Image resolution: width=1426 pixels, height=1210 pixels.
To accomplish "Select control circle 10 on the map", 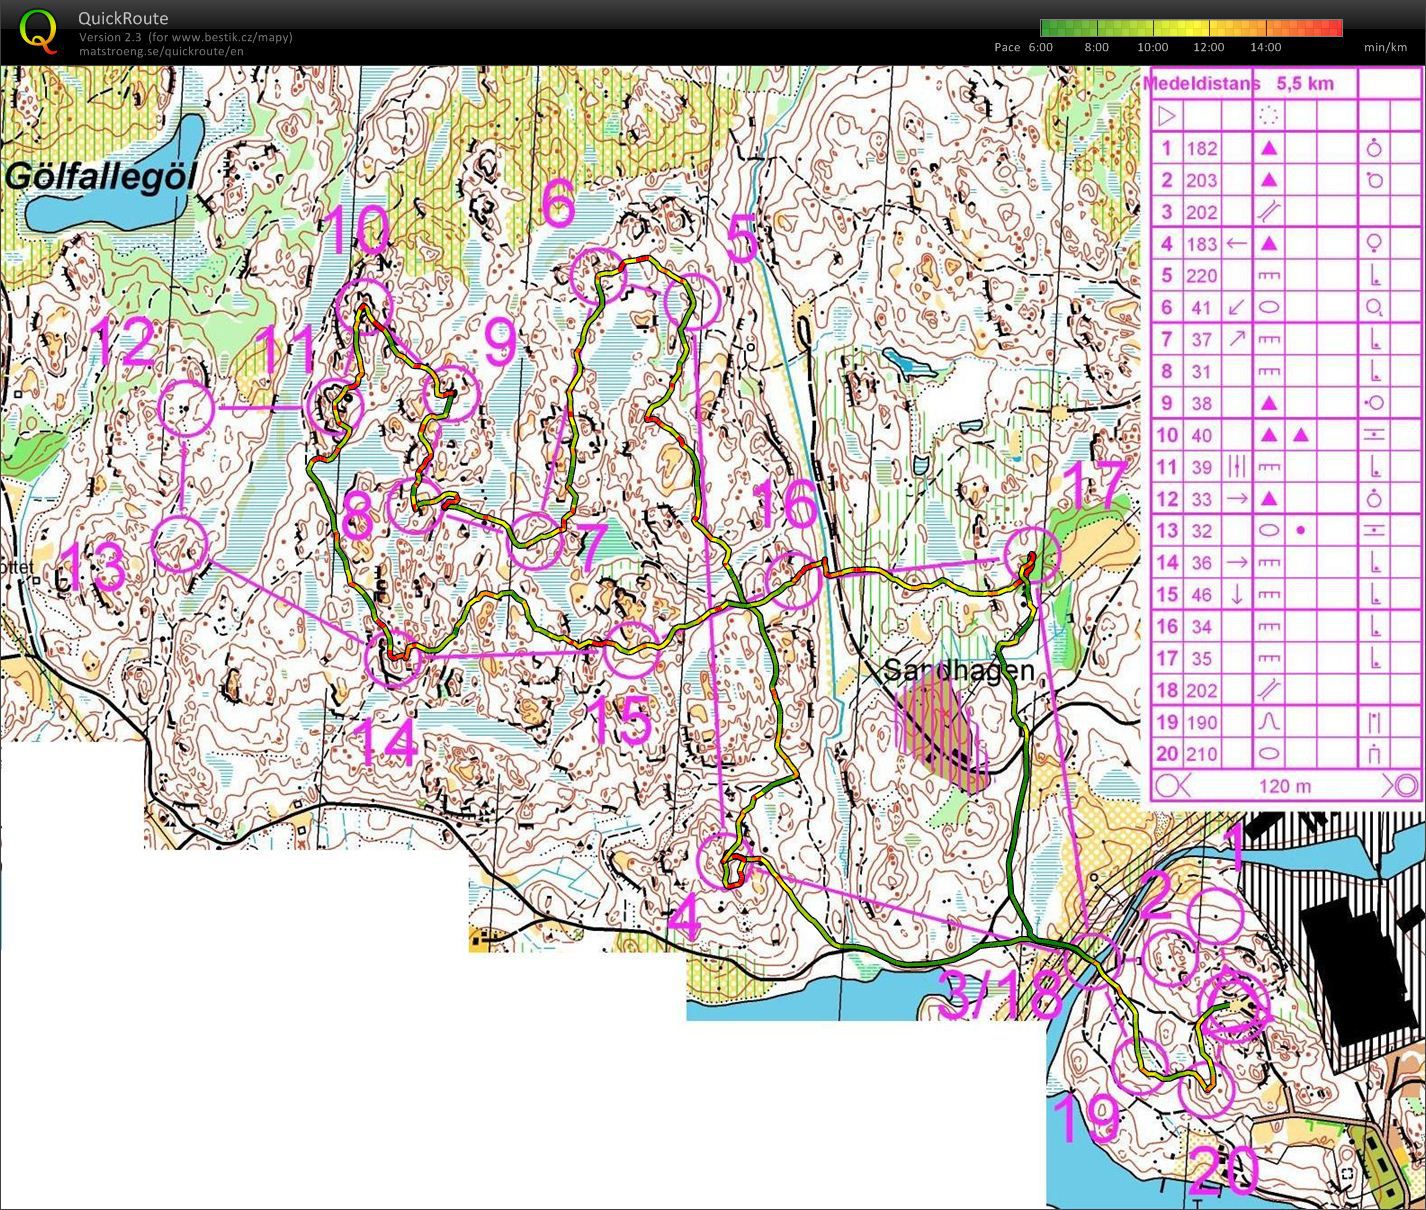I will click(362, 305).
